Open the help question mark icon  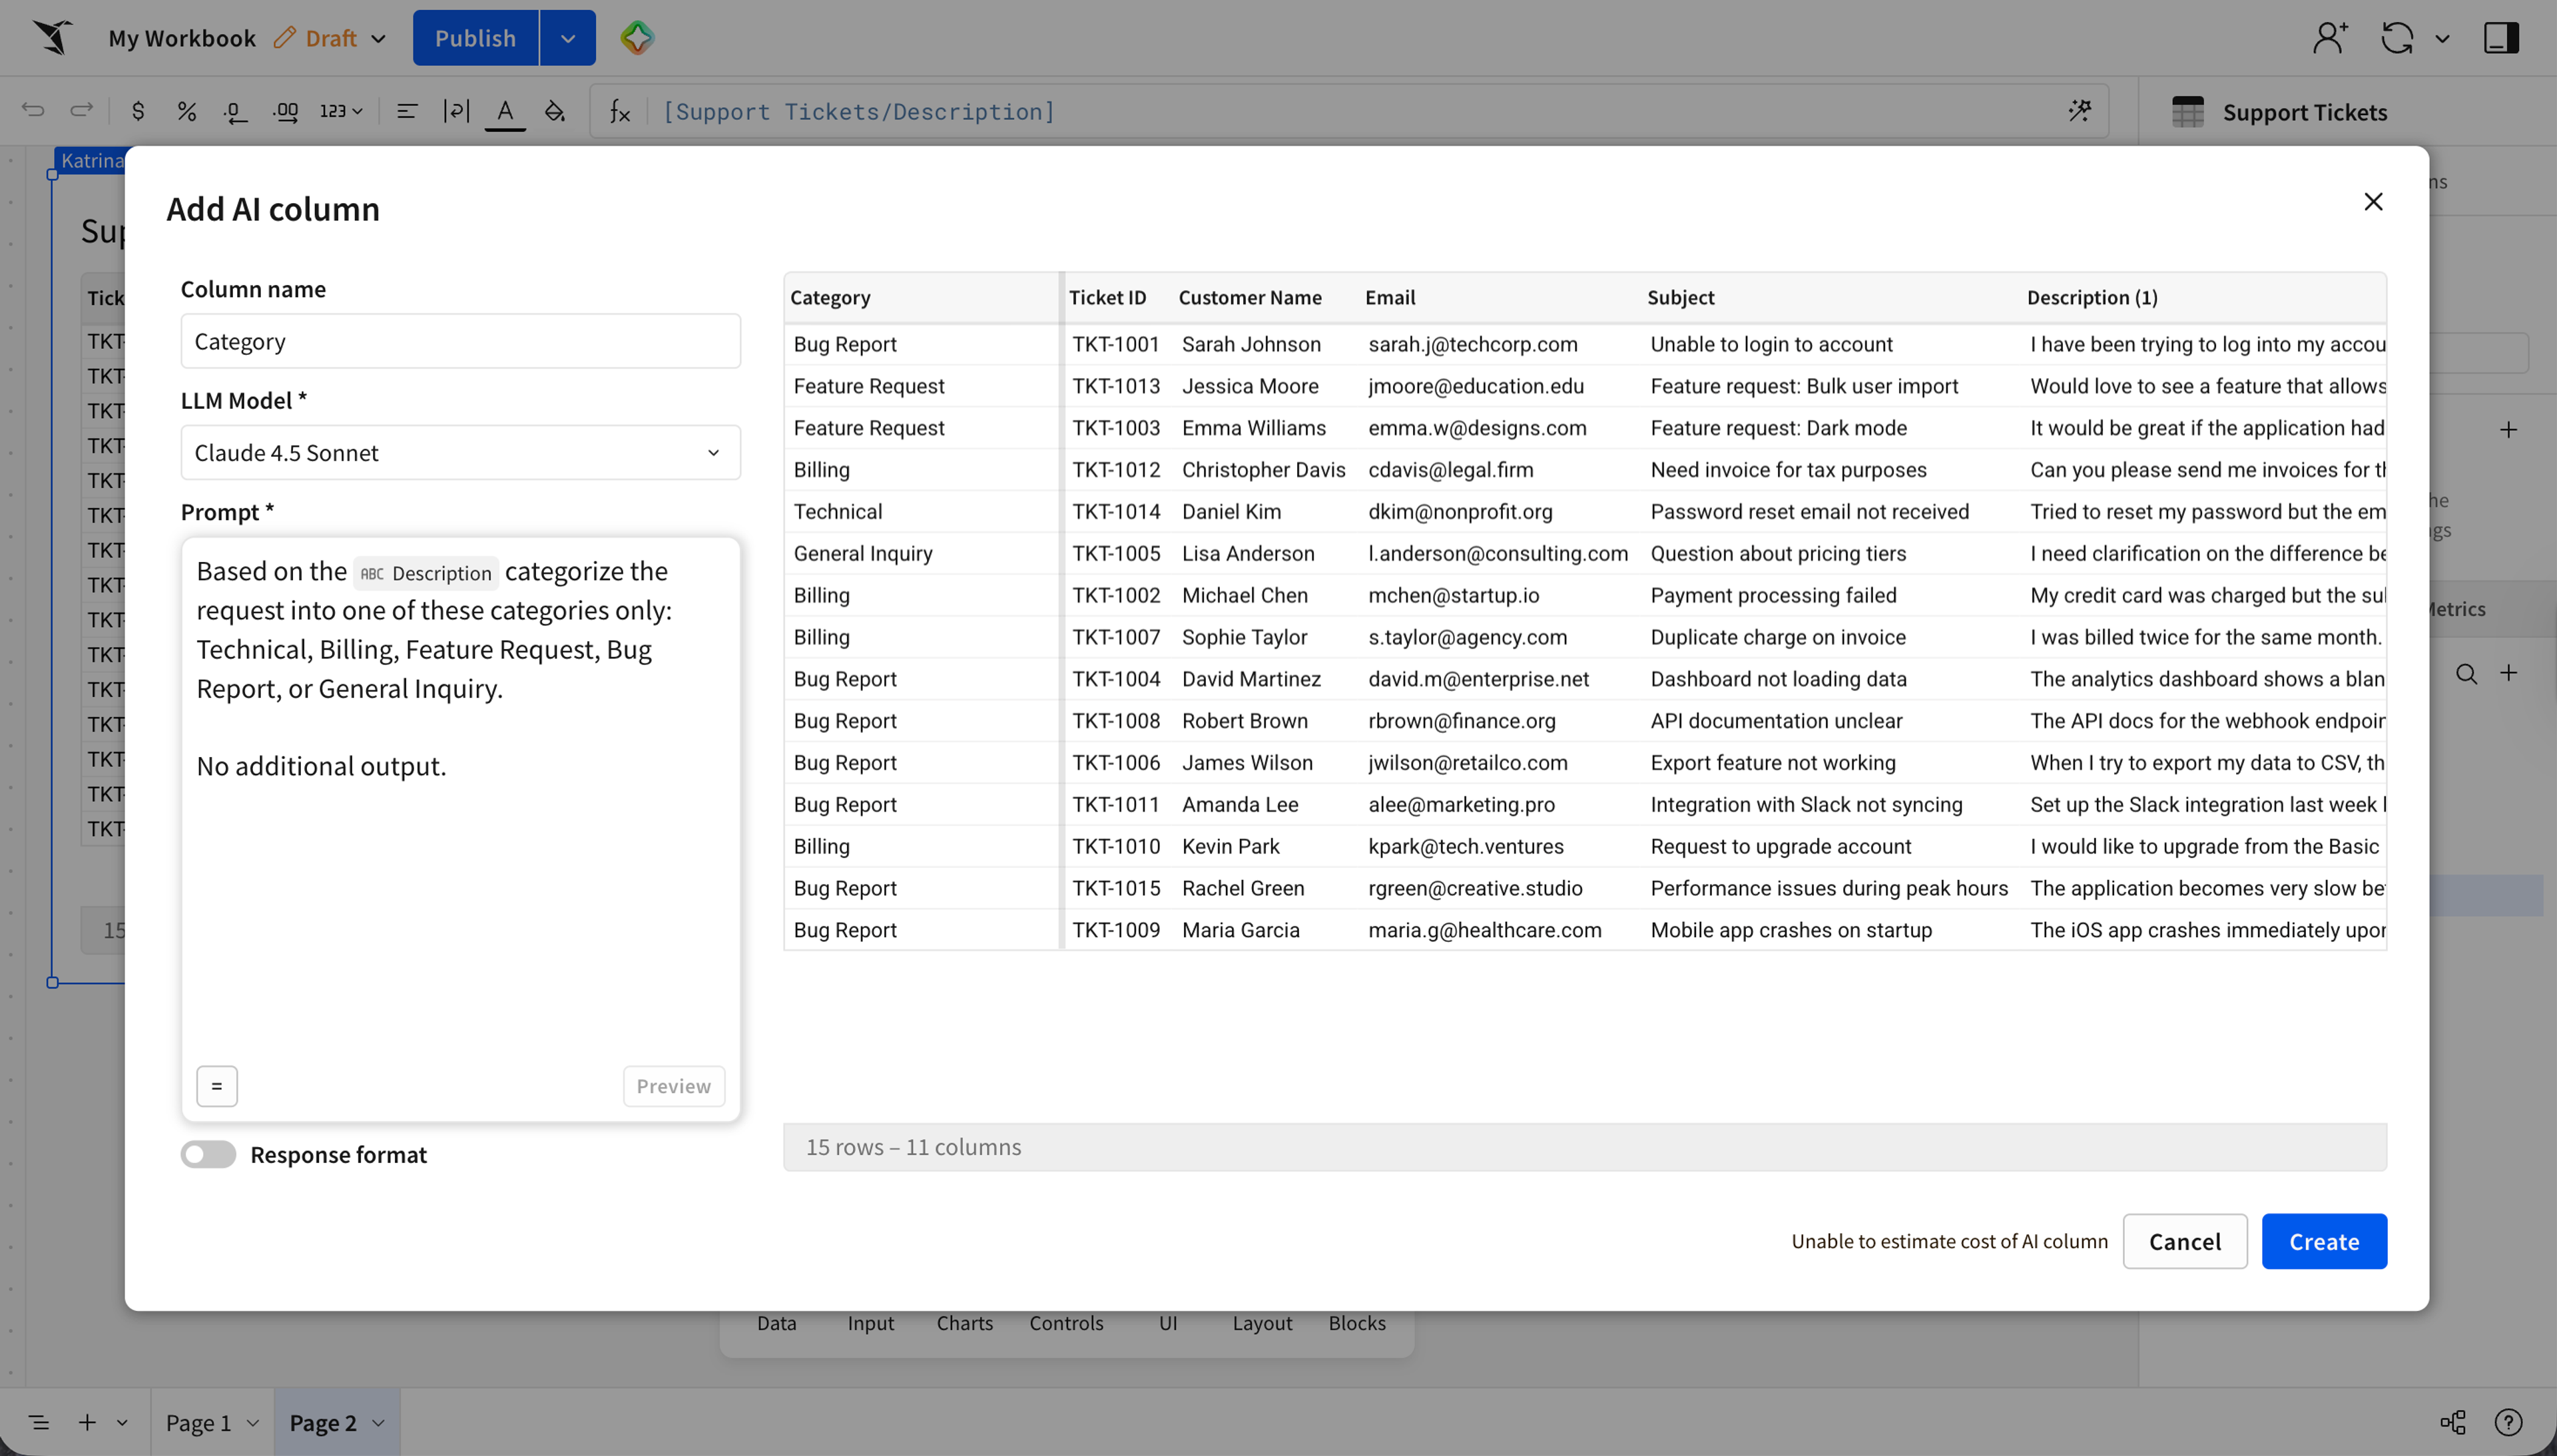pyautogui.click(x=2508, y=1422)
